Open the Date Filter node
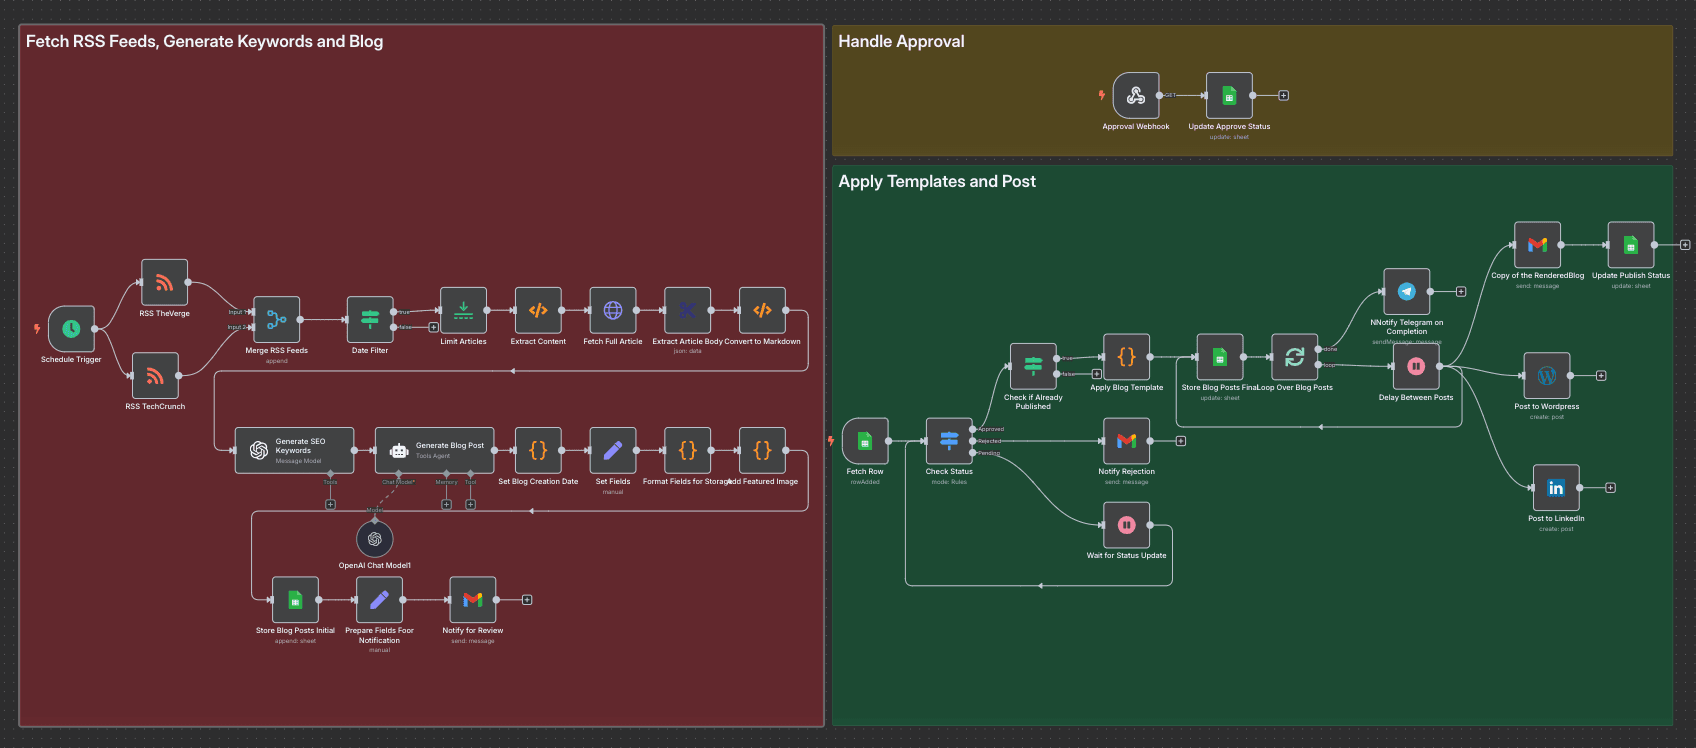The height and width of the screenshot is (748, 1696). pyautogui.click(x=370, y=320)
